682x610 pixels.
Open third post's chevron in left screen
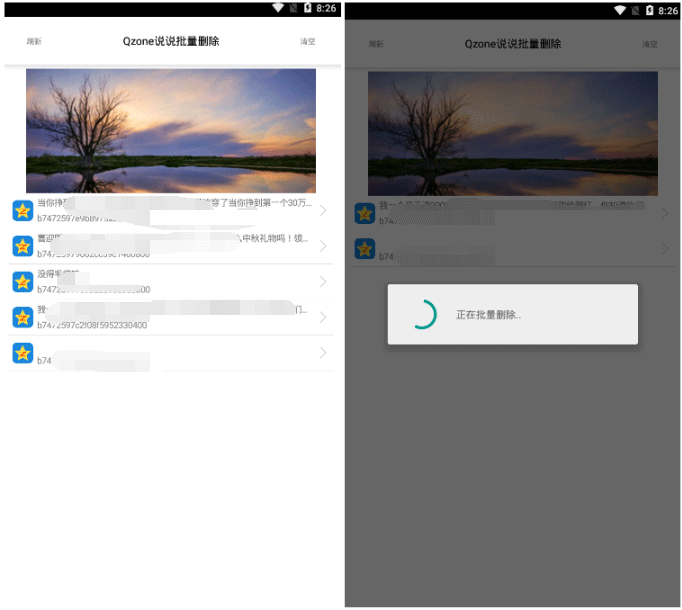click(322, 282)
